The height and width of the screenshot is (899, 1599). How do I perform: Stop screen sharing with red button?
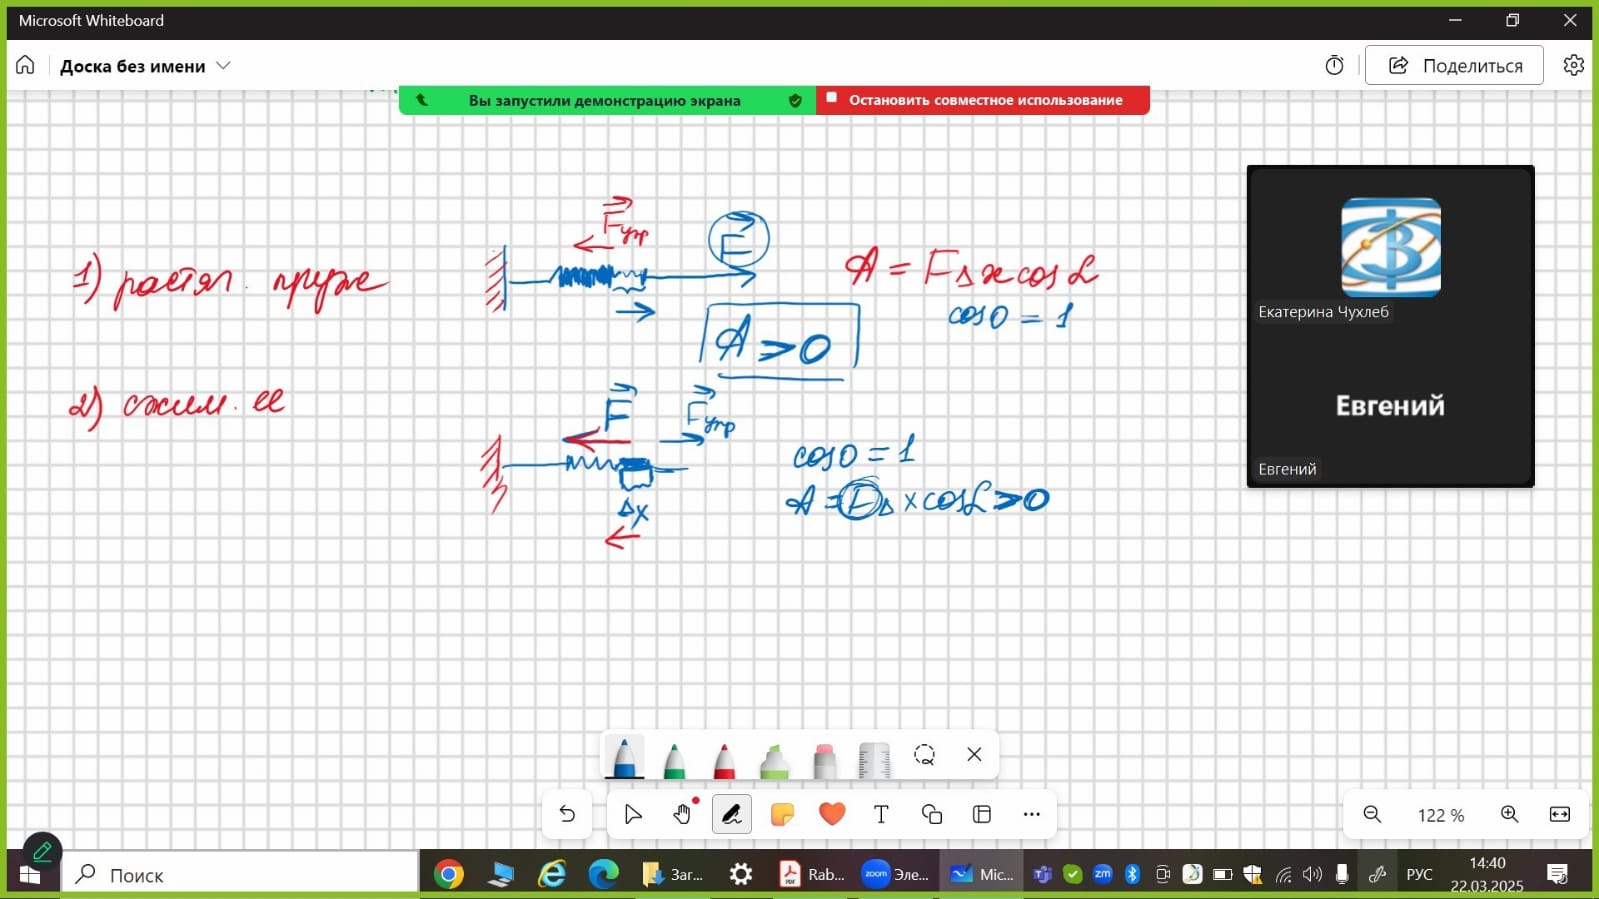[x=983, y=100]
